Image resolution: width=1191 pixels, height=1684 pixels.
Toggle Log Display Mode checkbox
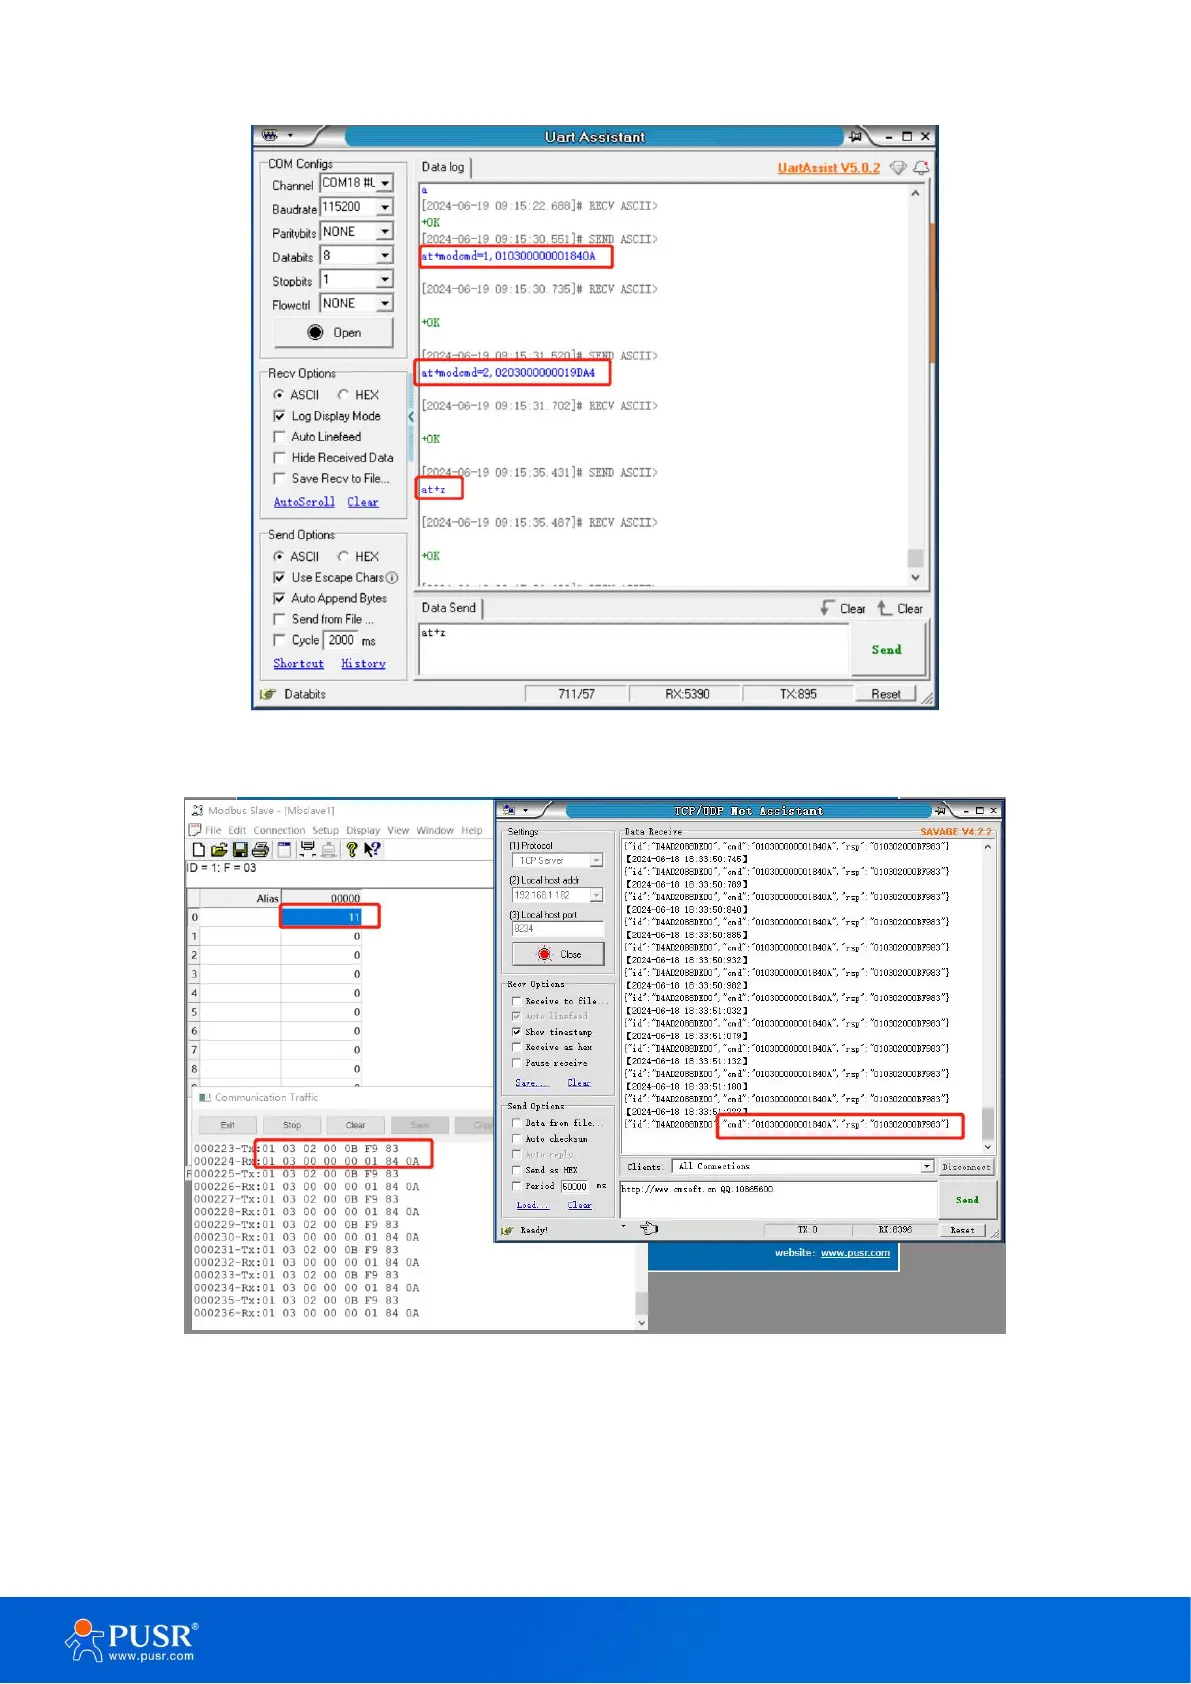coord(279,416)
